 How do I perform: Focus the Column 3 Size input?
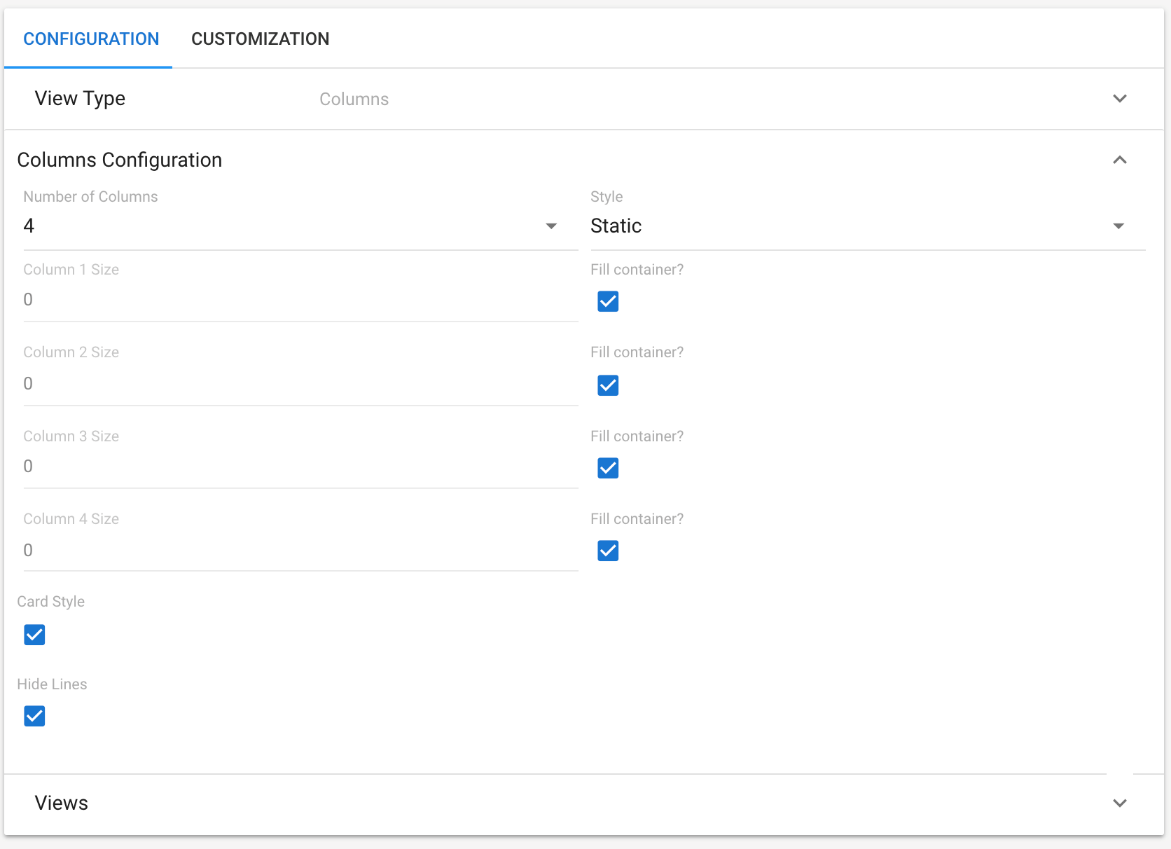point(300,467)
